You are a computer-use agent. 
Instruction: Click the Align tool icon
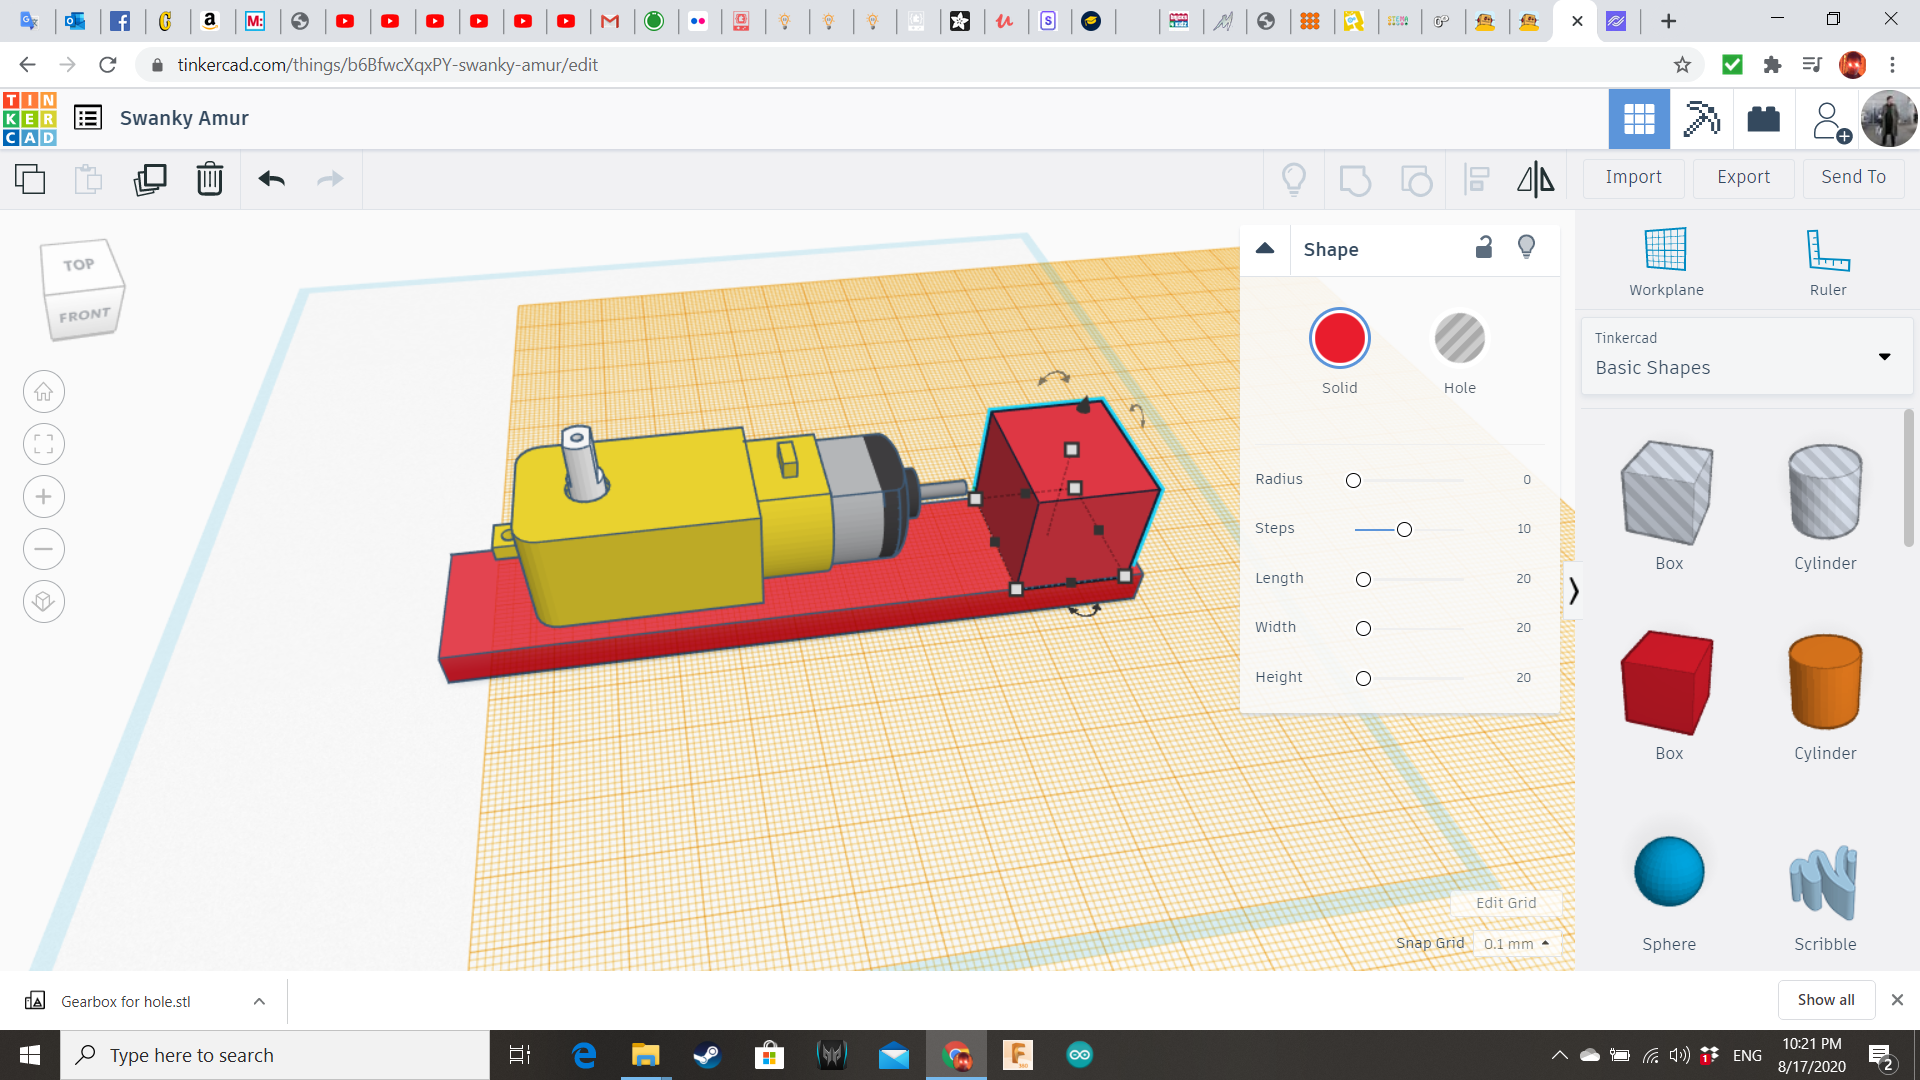pos(1476,179)
